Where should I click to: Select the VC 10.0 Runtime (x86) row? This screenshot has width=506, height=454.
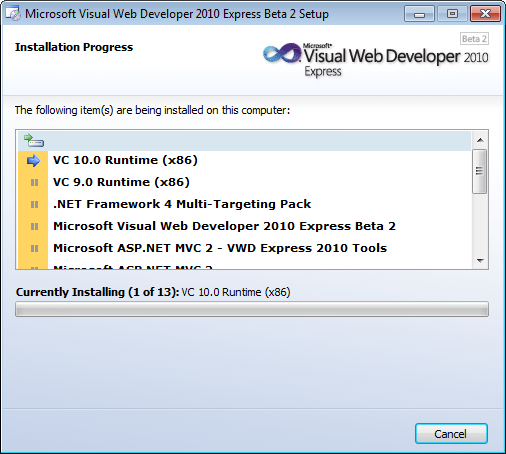pyautogui.click(x=245, y=160)
